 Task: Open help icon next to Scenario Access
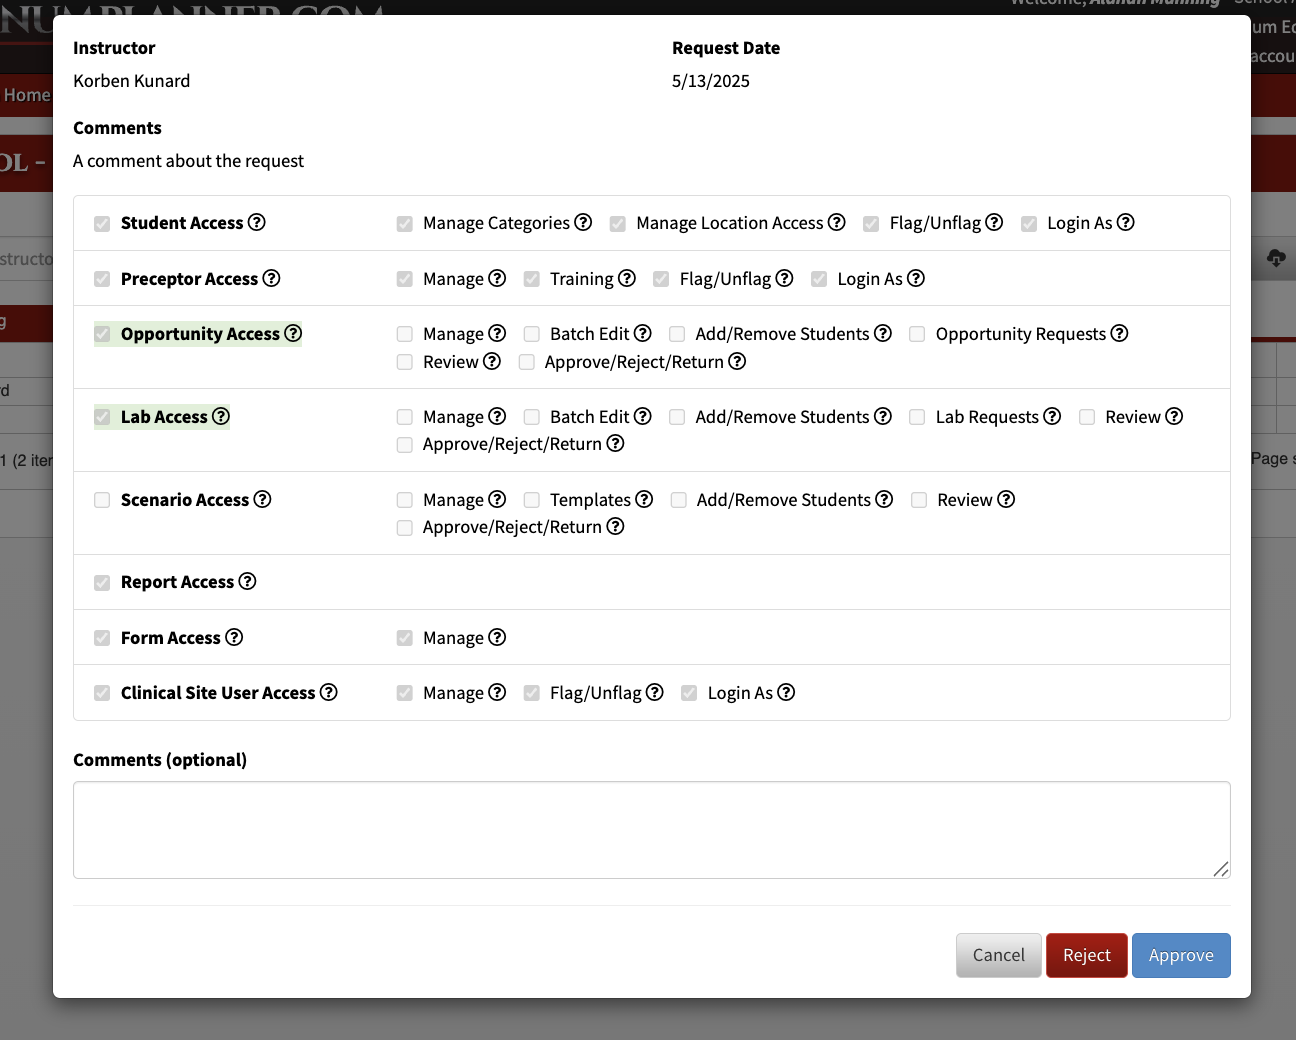(262, 499)
